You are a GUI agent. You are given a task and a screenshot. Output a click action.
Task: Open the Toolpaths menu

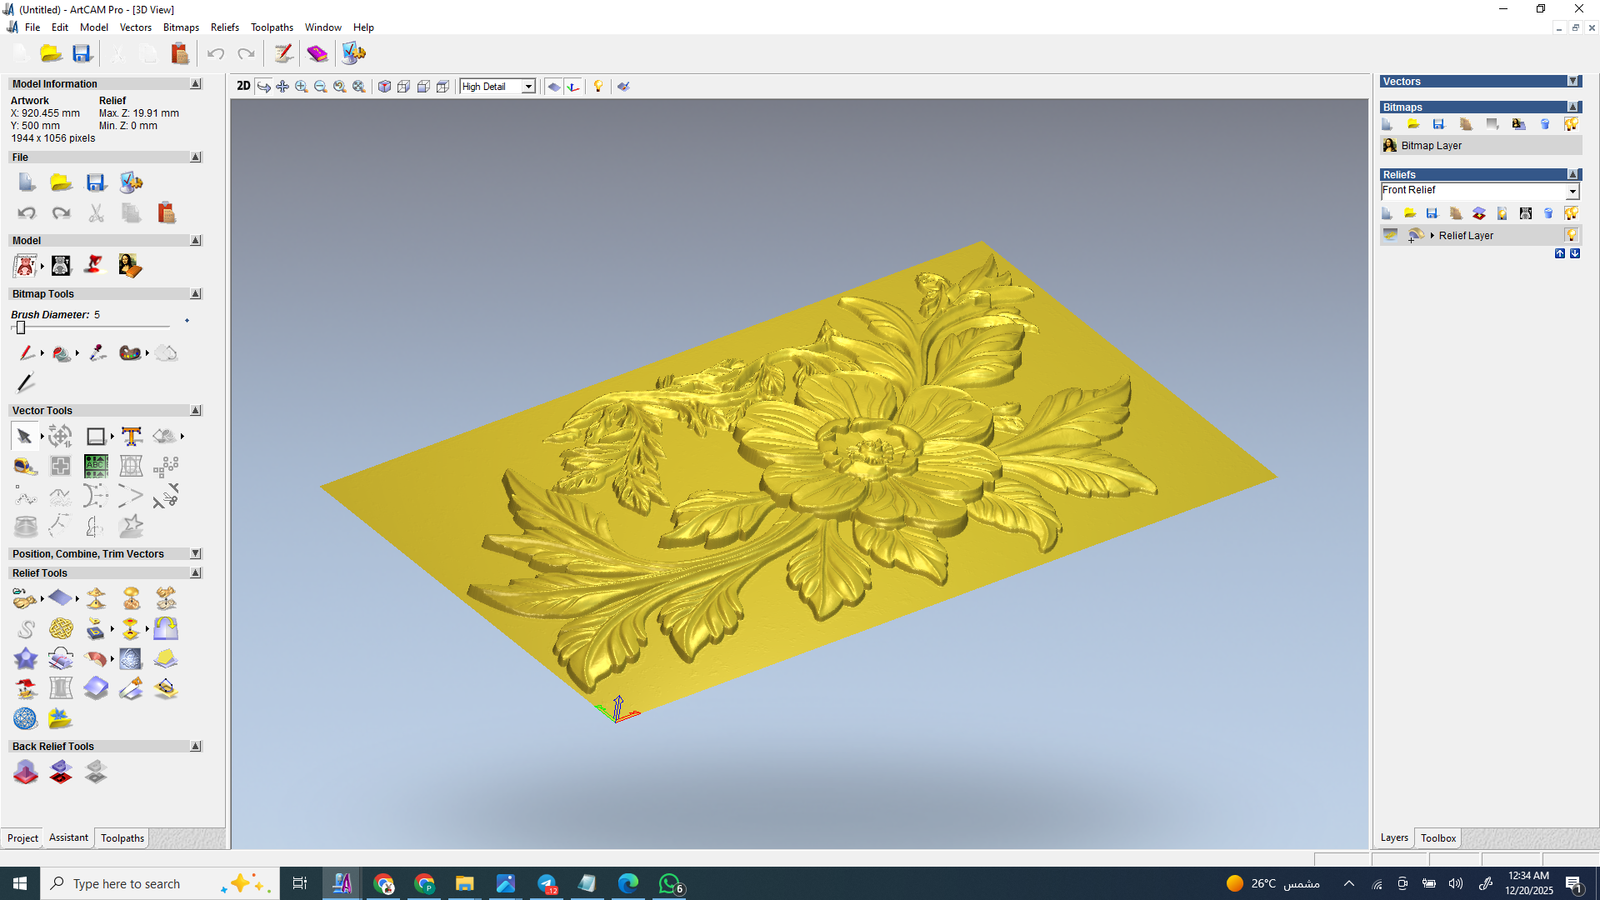272,27
